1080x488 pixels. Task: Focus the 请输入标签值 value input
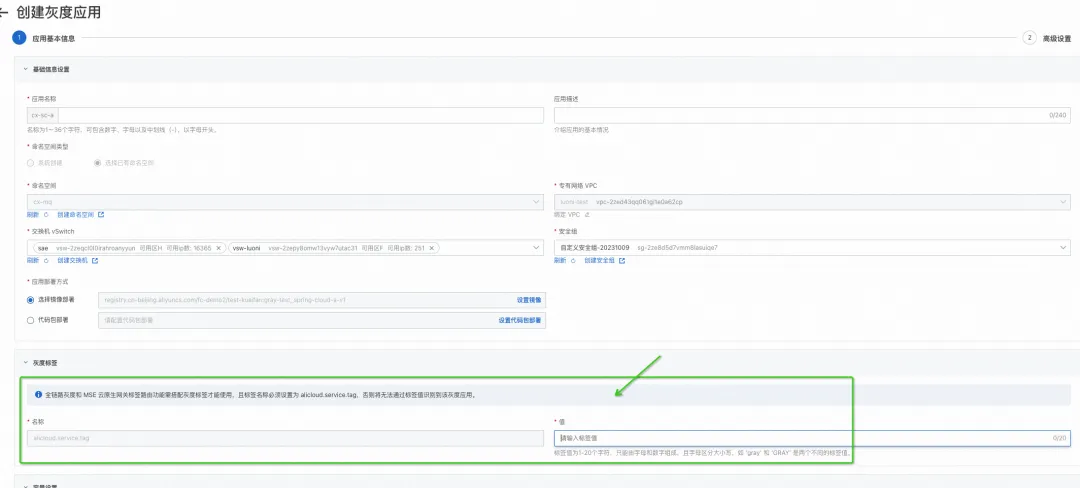point(812,438)
